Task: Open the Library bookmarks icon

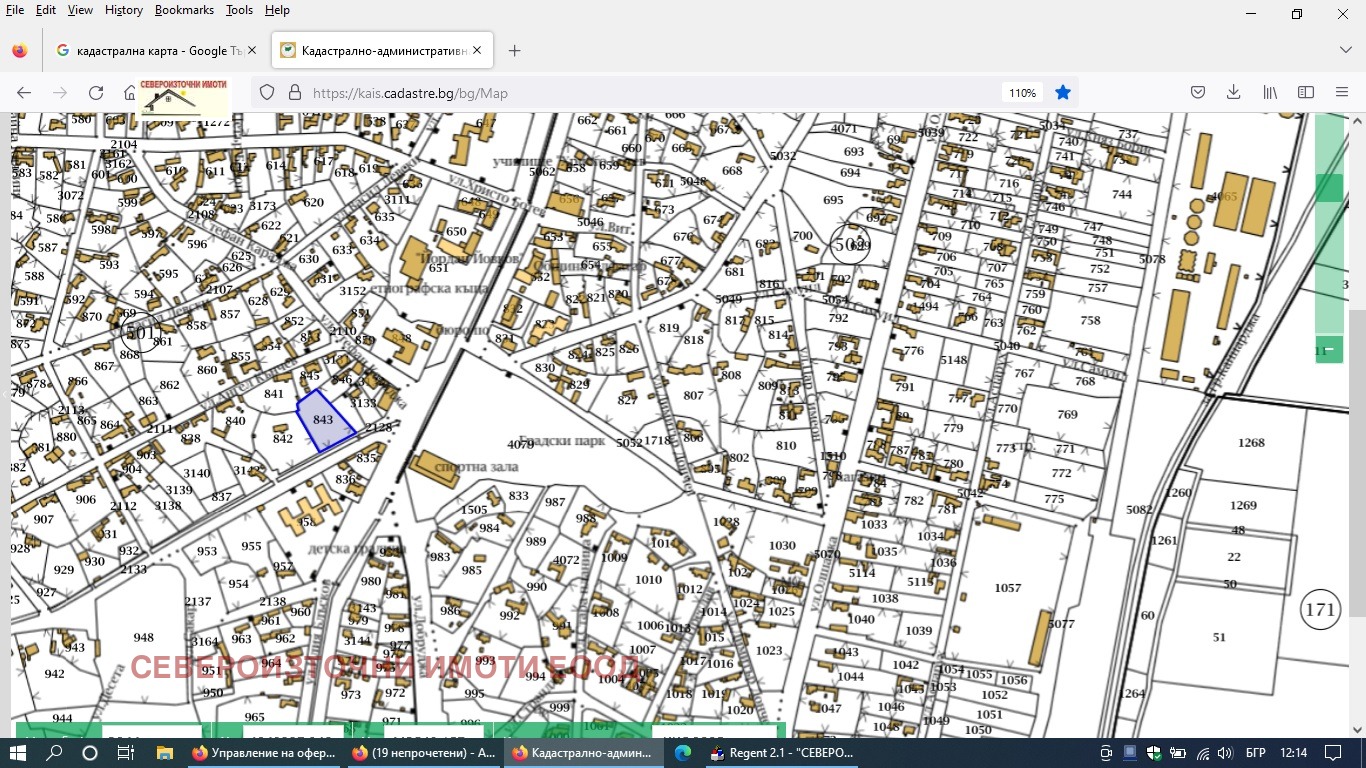Action: coord(1270,93)
